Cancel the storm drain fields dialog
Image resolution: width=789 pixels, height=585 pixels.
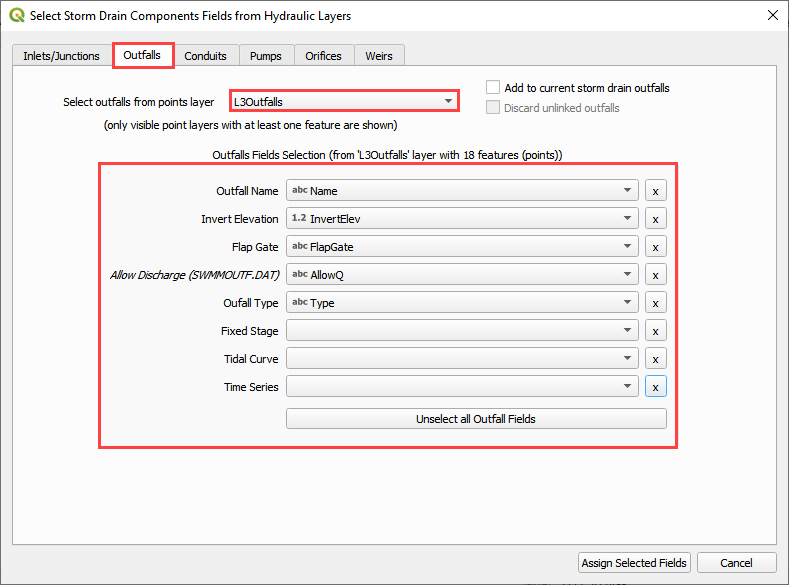pyautogui.click(x=736, y=563)
